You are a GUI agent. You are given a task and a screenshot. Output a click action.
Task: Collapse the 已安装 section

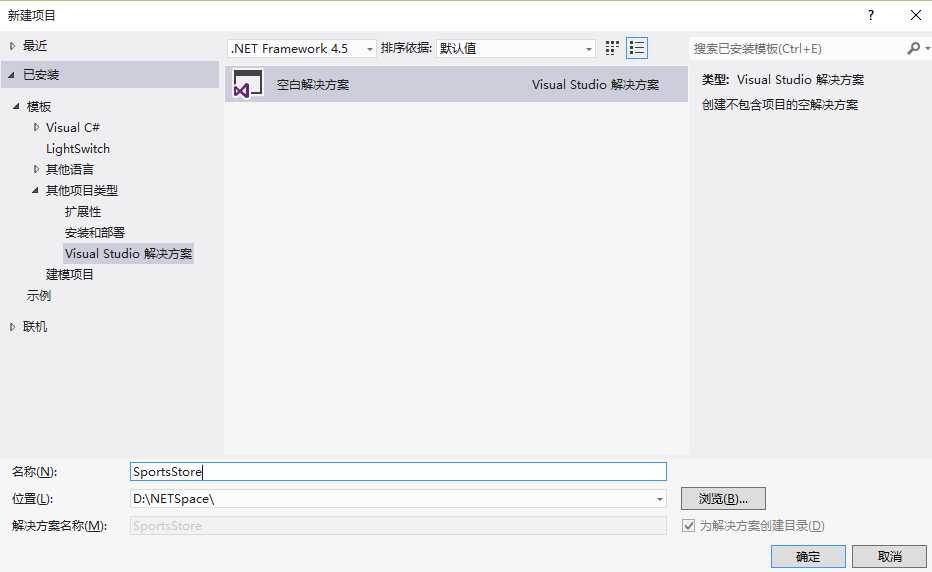[11, 75]
